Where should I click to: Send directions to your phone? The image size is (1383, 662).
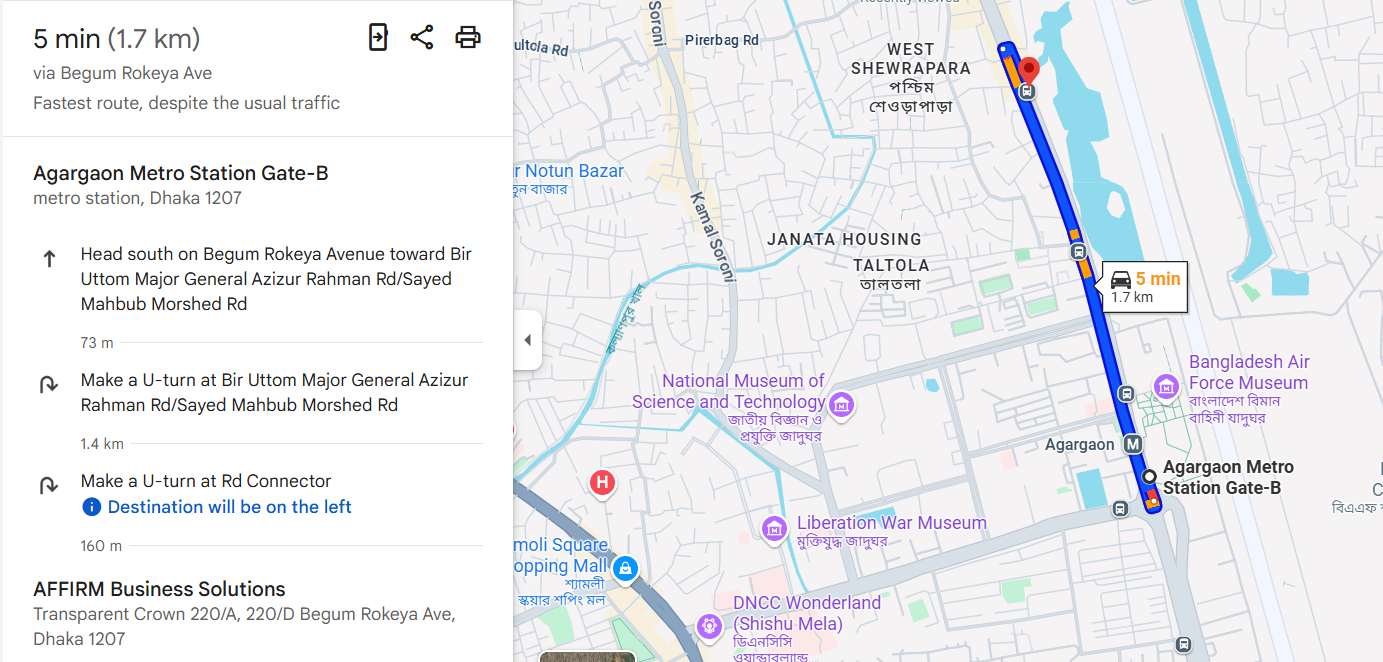click(378, 36)
